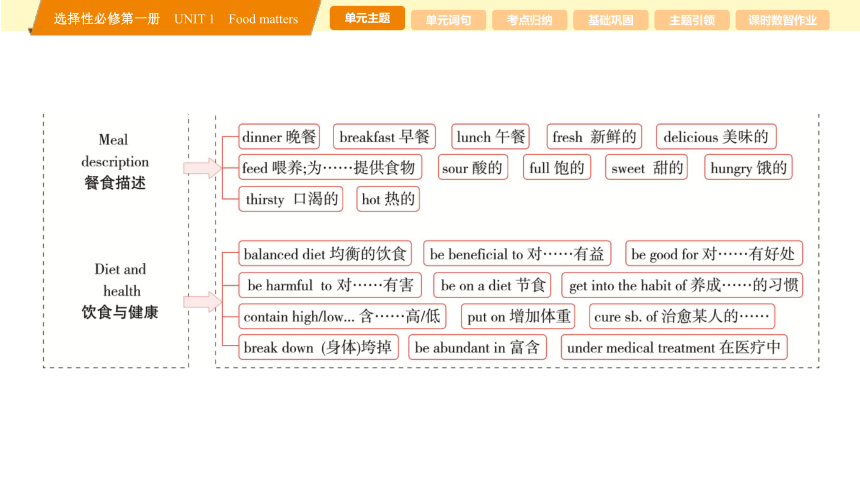
Task: Click the full 饱的 word box
Action: pyautogui.click(x=557, y=167)
